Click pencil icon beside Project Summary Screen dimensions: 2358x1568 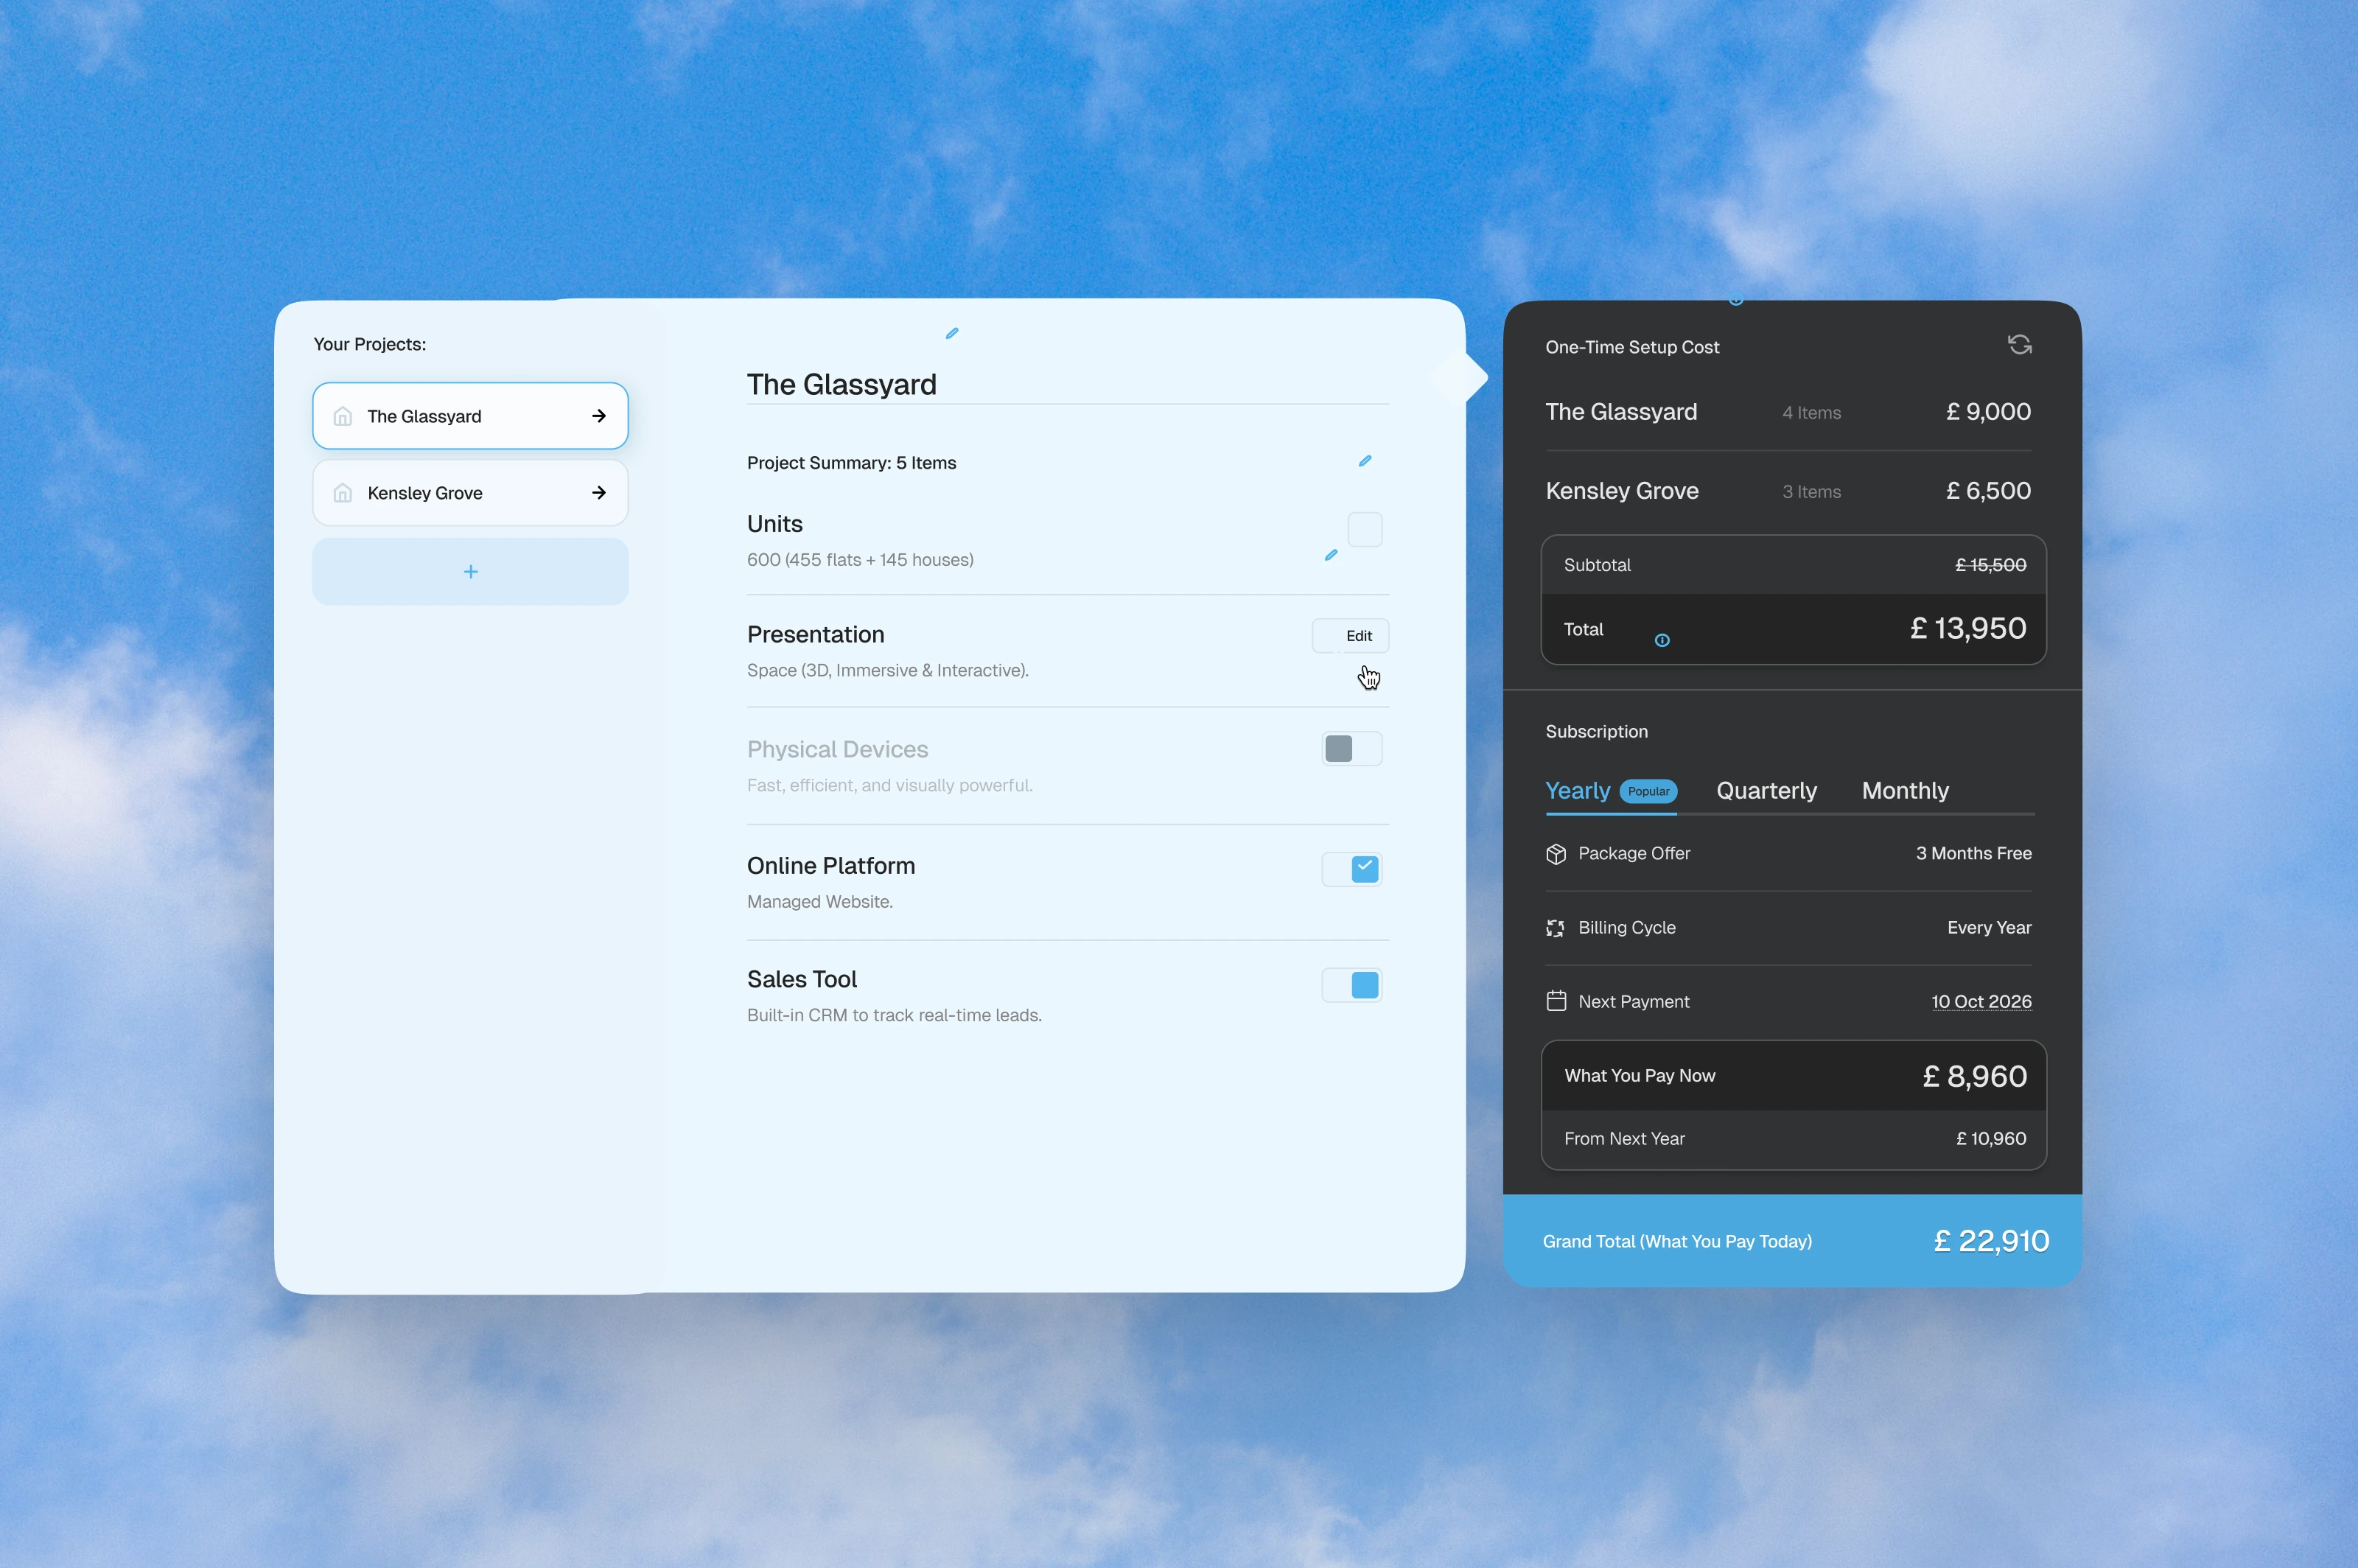(x=1365, y=461)
